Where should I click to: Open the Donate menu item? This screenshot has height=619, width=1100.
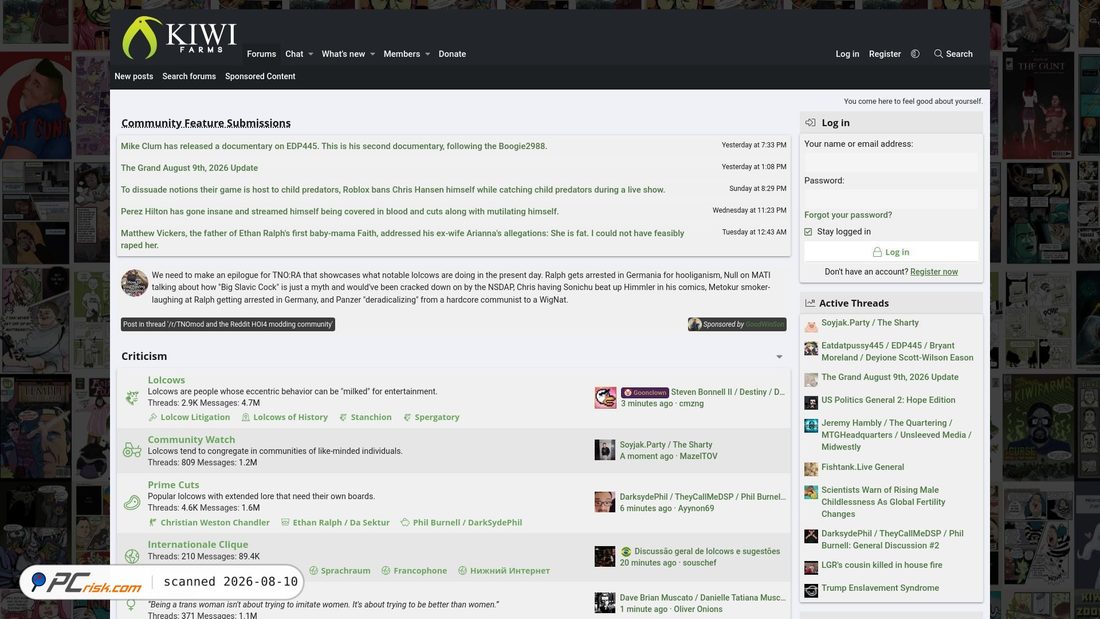452,54
